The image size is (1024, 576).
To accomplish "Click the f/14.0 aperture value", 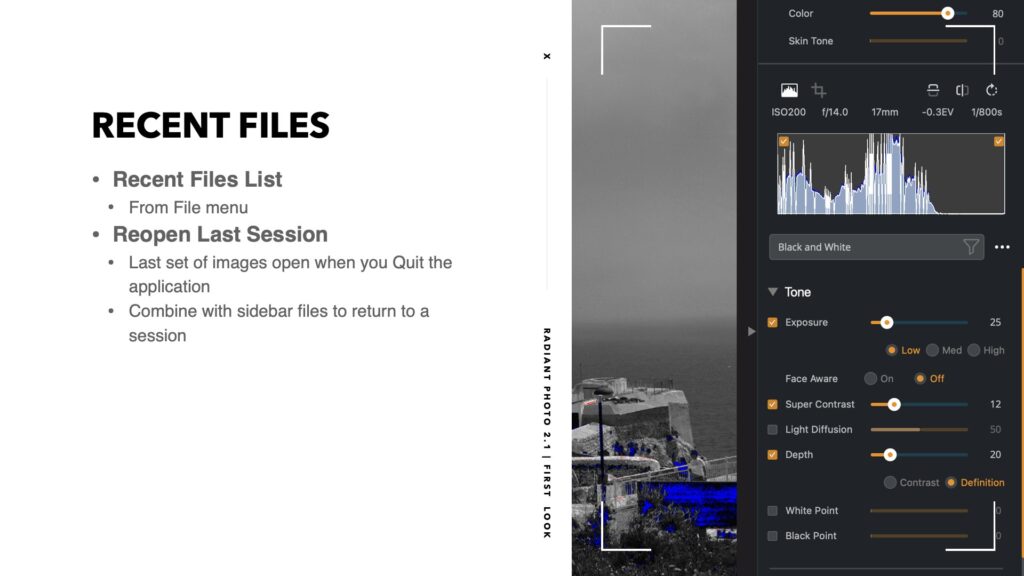I will [835, 112].
